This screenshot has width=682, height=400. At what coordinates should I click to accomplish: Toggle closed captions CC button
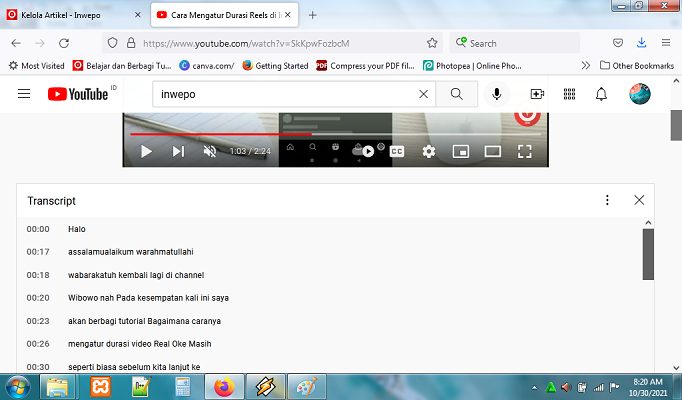coord(397,151)
